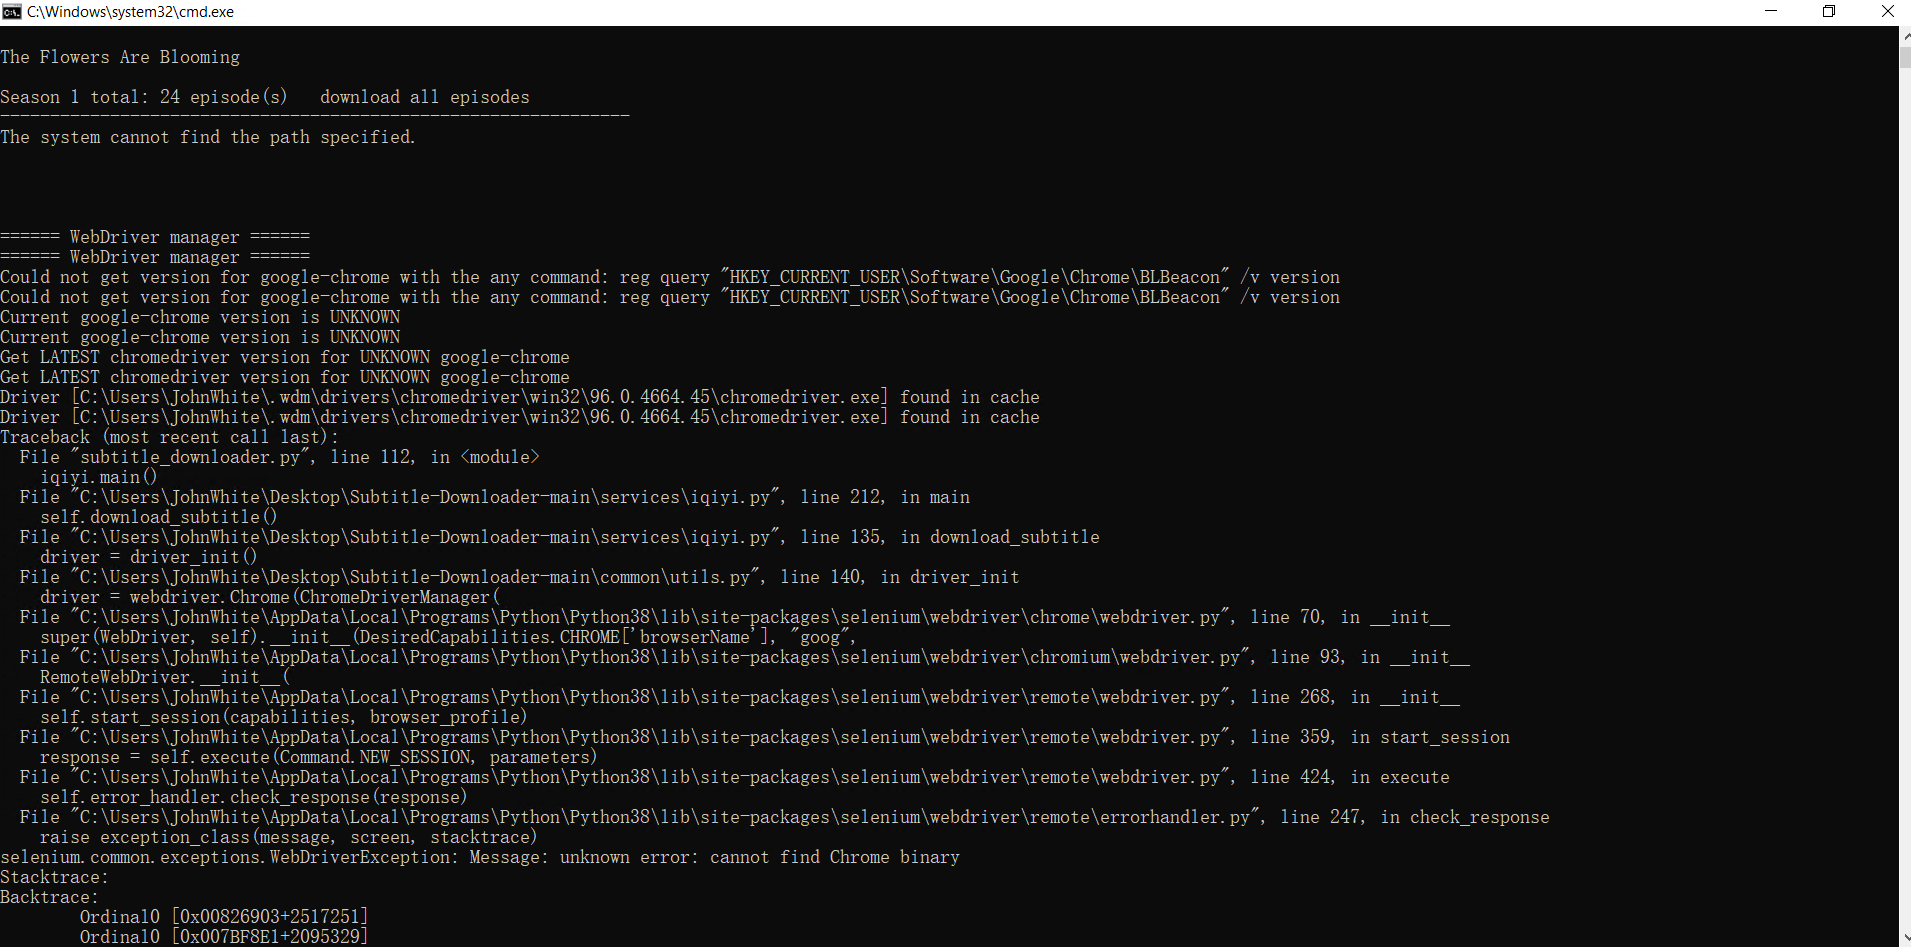Image resolution: width=1911 pixels, height=947 pixels.
Task: Click the 'cannot find Chrome binary' message
Action: pos(835,857)
